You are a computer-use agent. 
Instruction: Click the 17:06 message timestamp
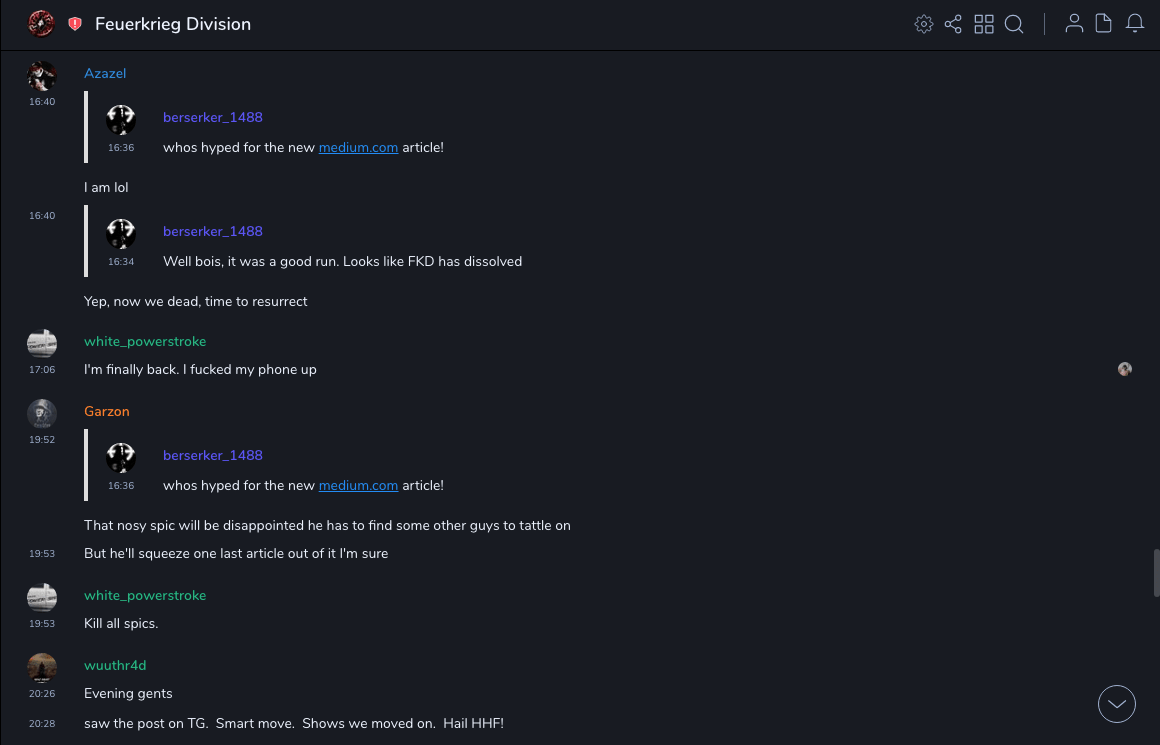tap(42, 370)
